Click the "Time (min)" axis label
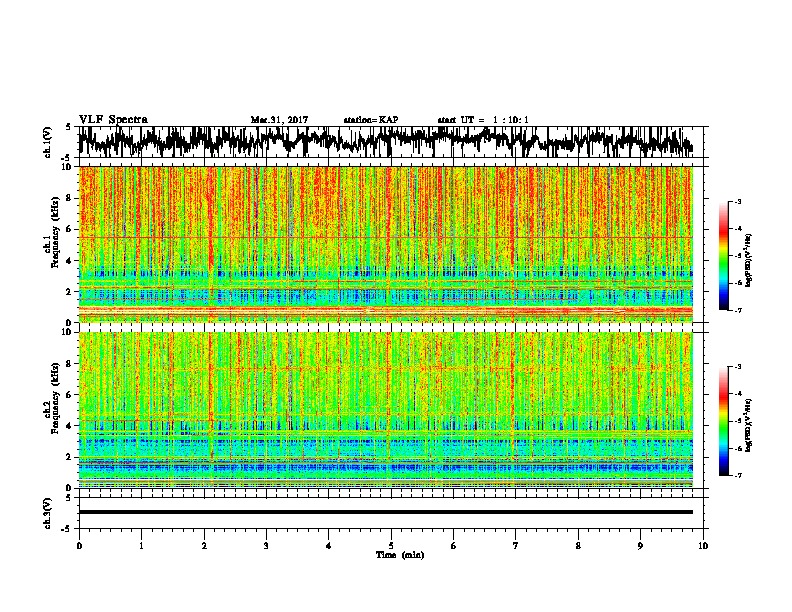Screen dimensions: 792x612 click(400, 555)
